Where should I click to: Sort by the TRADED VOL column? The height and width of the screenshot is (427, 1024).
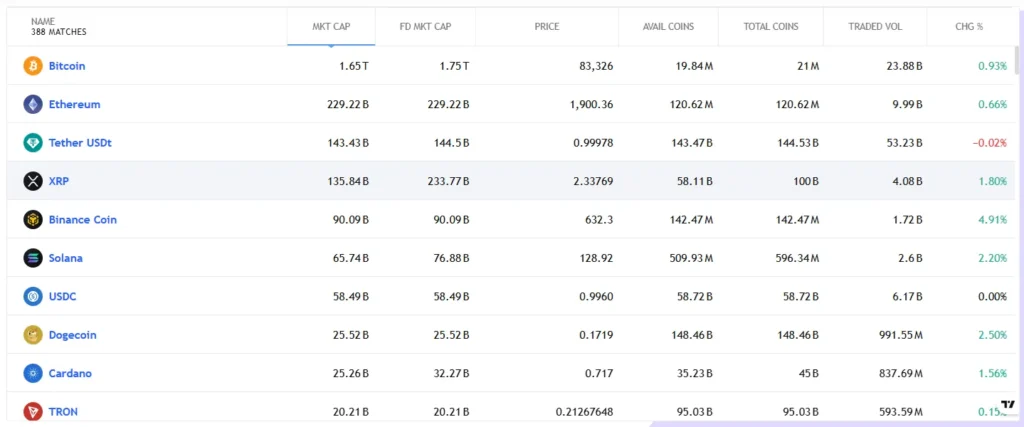tap(875, 27)
